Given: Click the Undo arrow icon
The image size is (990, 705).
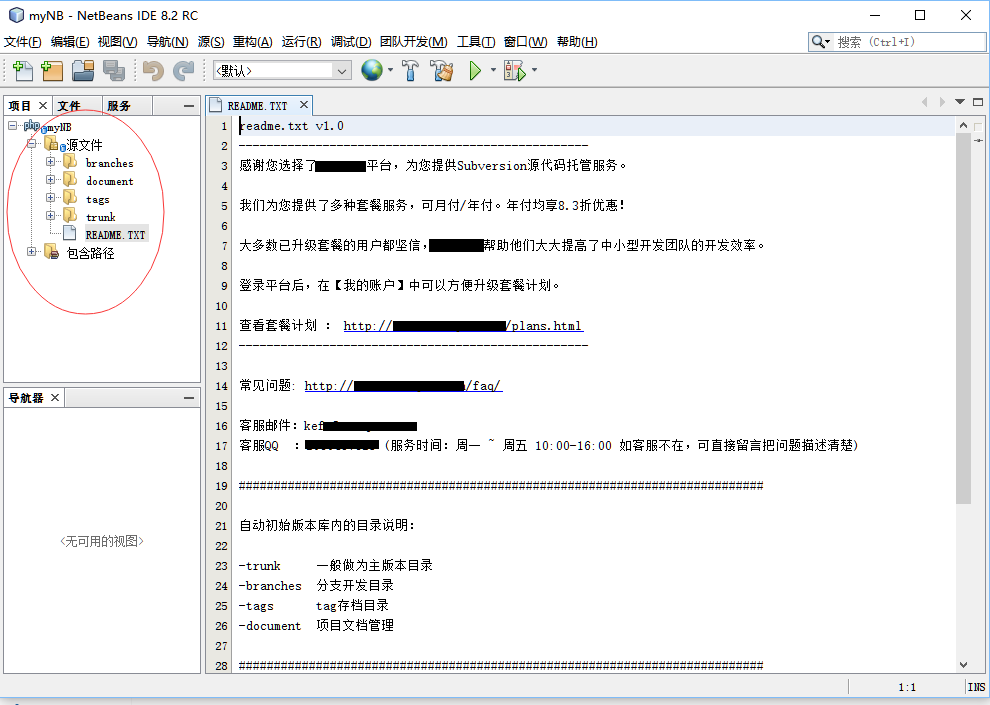Looking at the screenshot, I should [x=153, y=71].
